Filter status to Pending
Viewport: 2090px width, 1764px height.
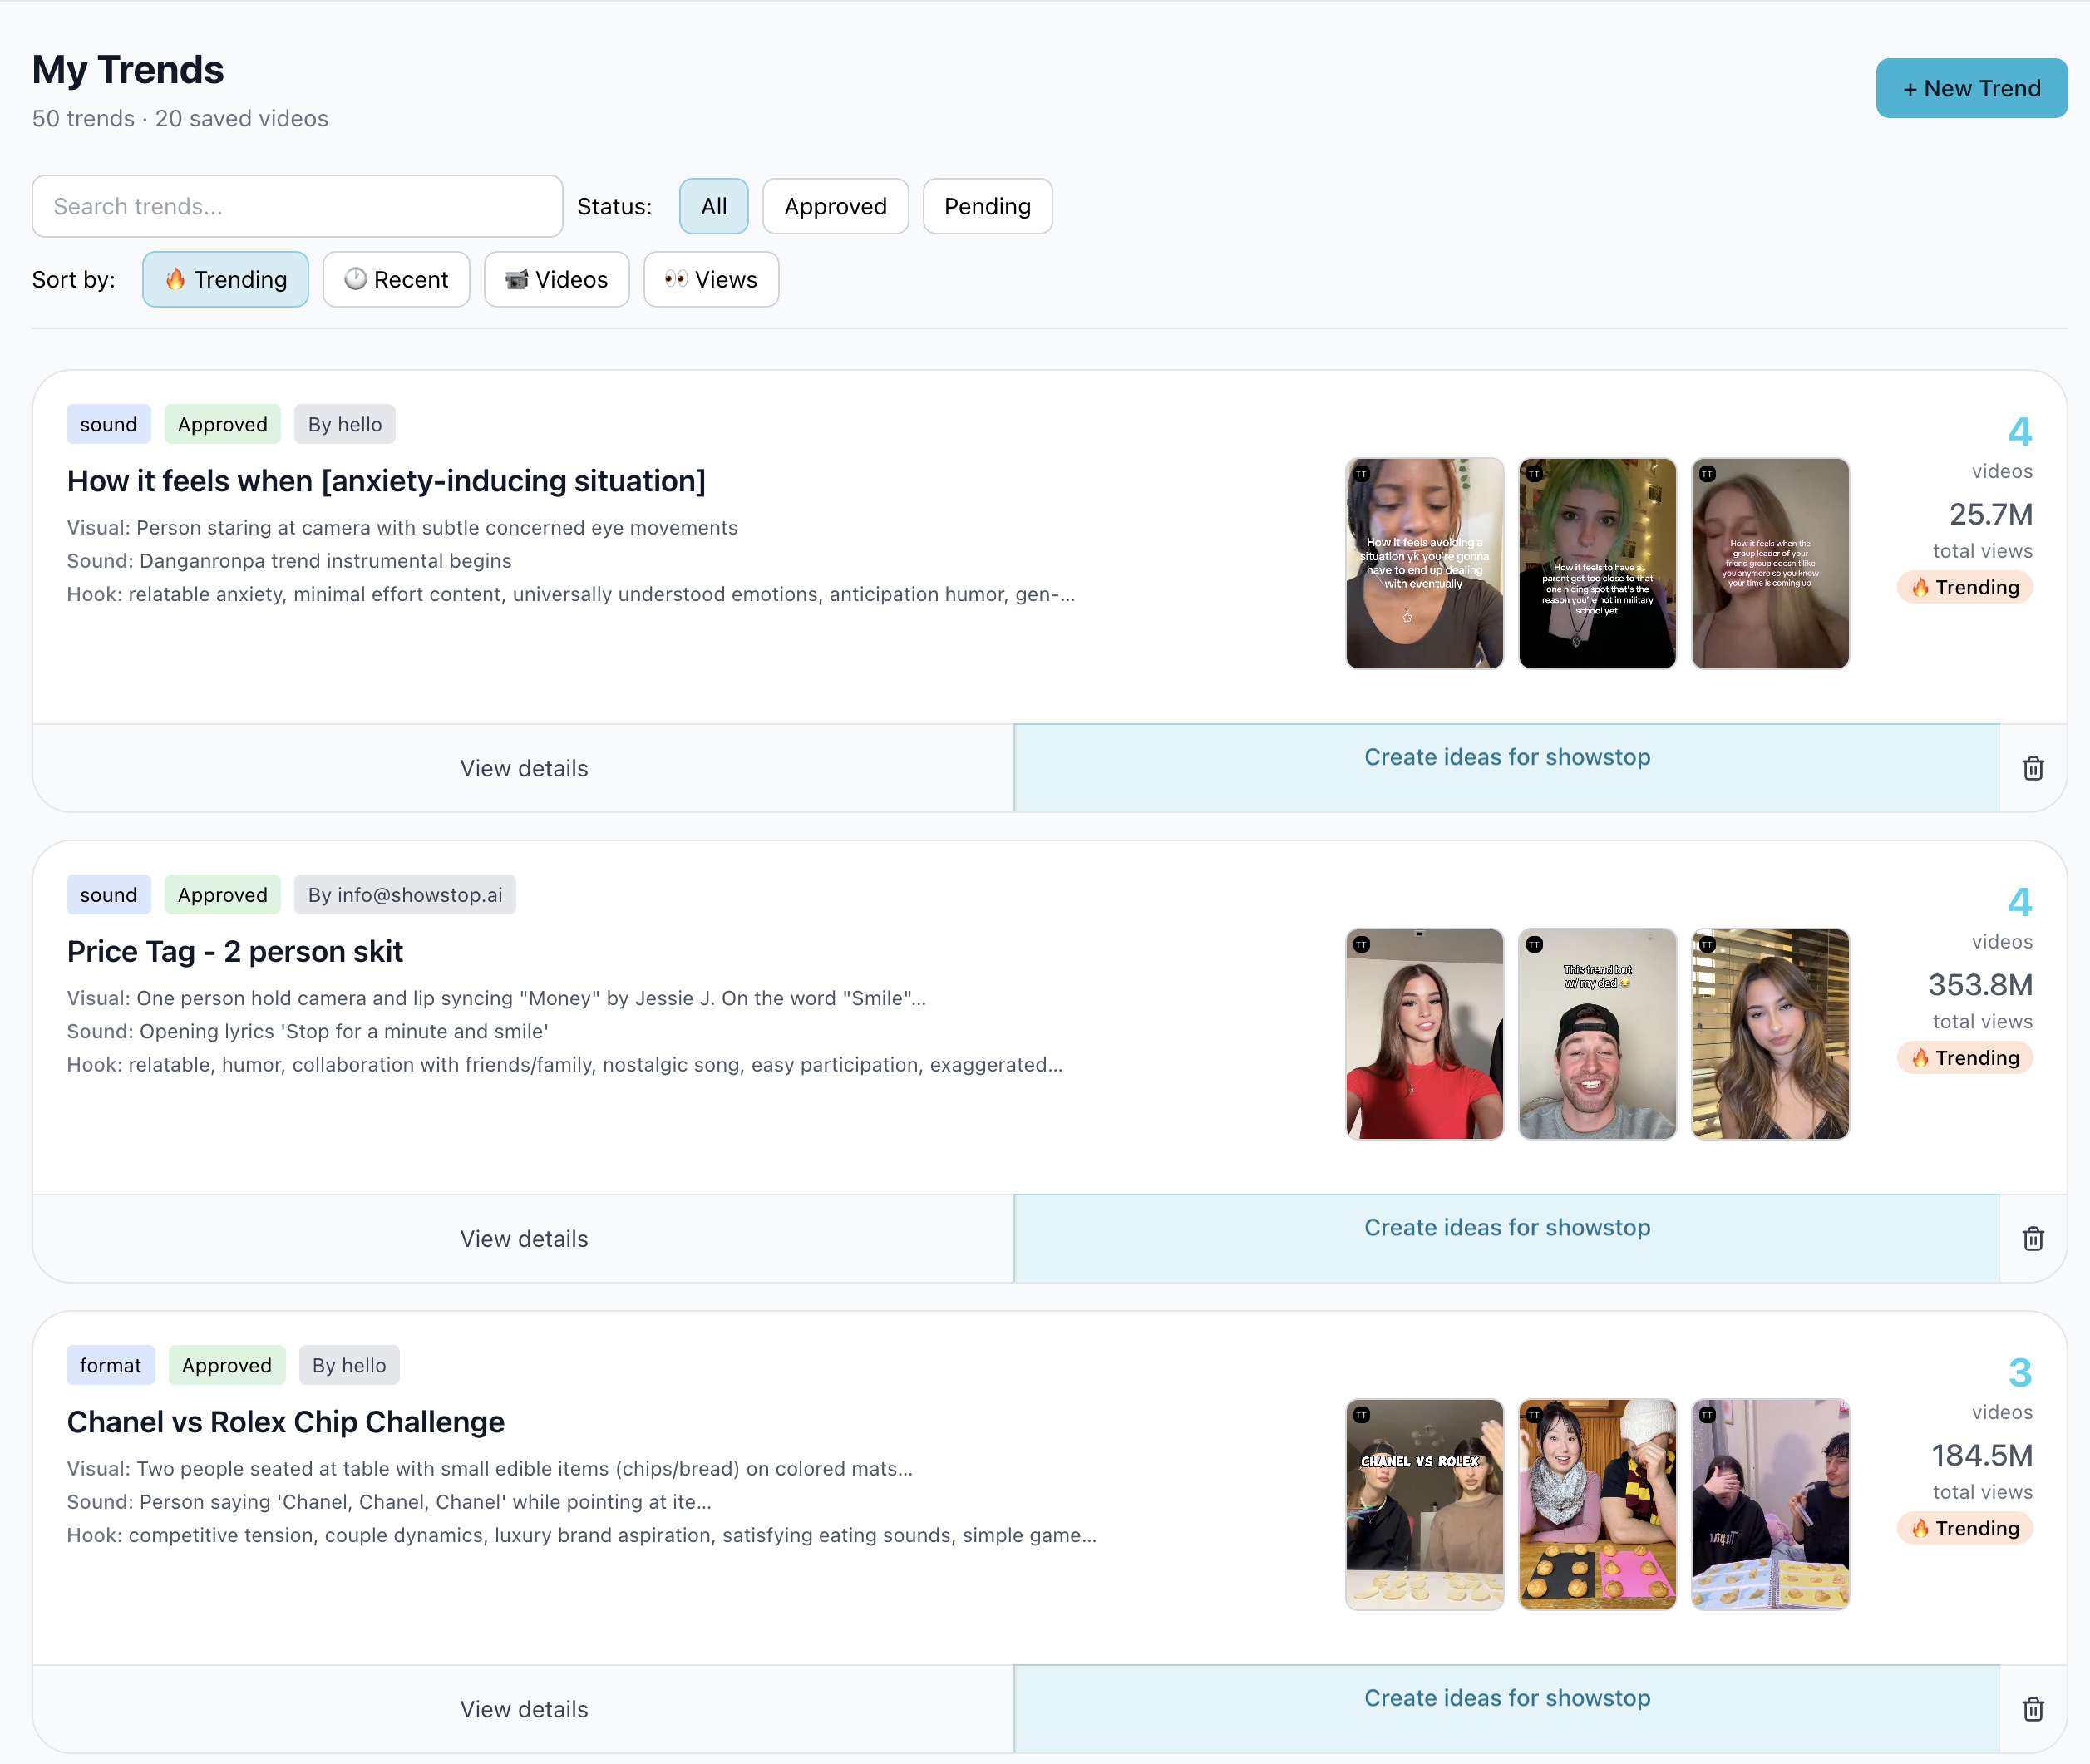986,206
